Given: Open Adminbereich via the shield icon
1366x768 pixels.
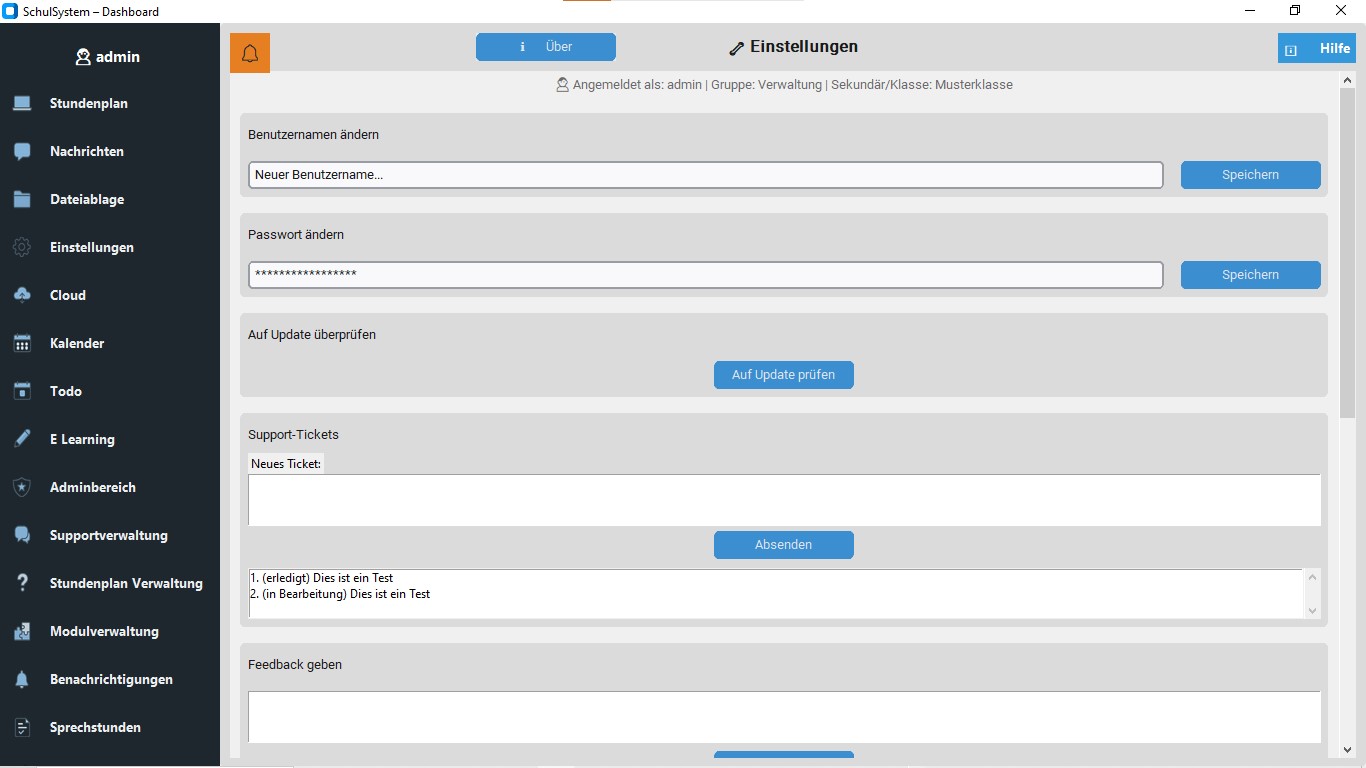Looking at the screenshot, I should point(22,487).
